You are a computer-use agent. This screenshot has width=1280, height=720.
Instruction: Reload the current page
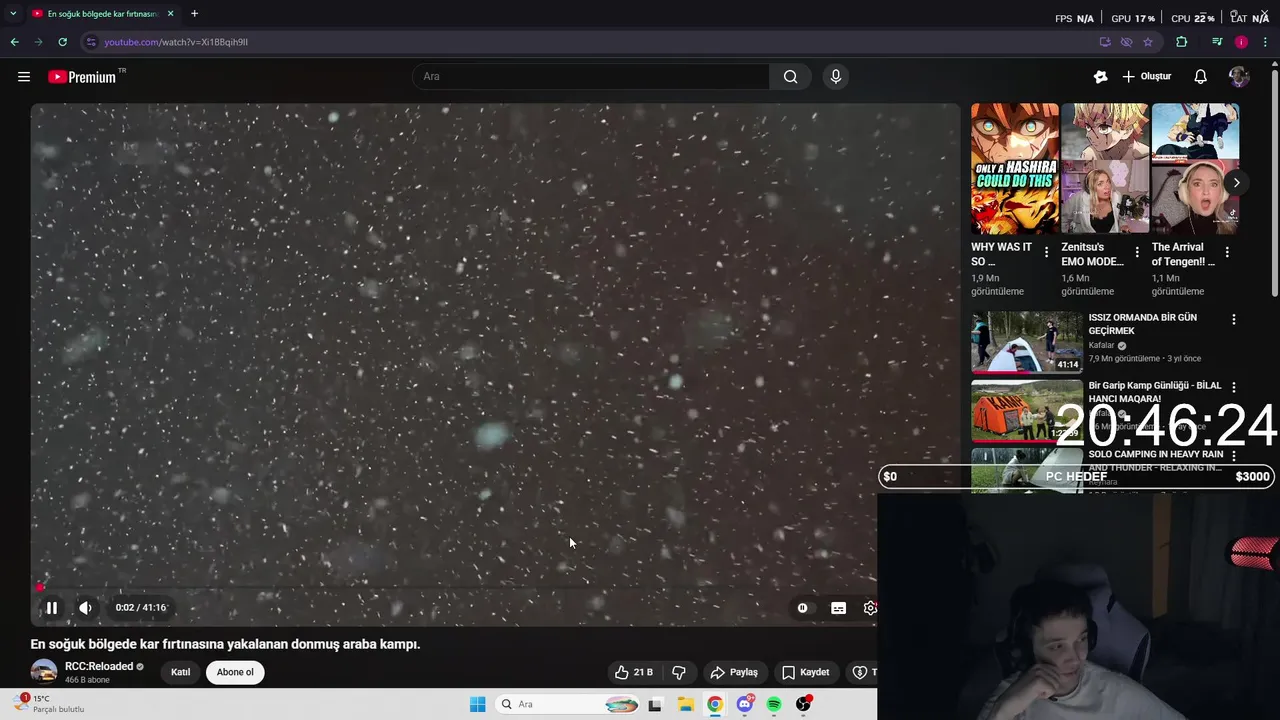pos(62,42)
